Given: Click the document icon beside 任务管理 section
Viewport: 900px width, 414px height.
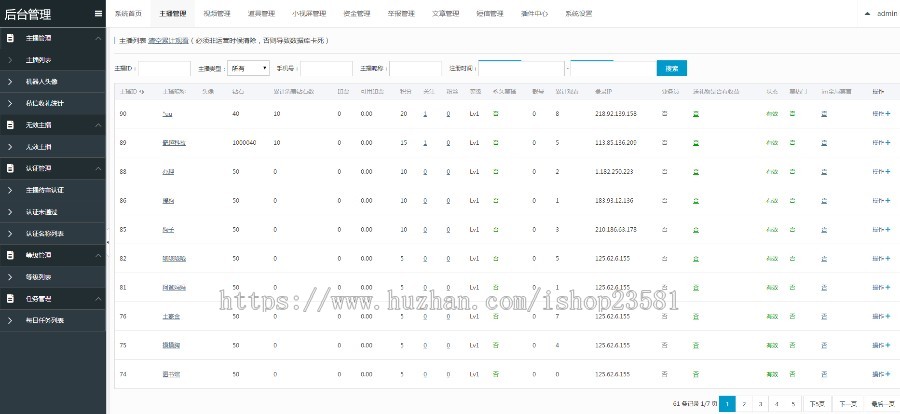Looking at the screenshot, I should (x=10, y=299).
